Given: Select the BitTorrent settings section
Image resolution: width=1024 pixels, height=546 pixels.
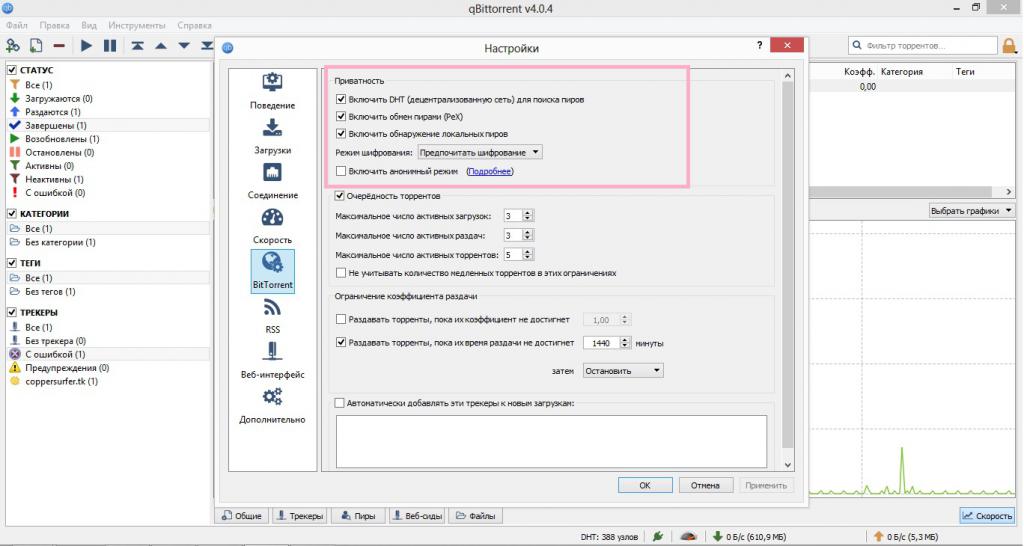Looking at the screenshot, I should point(272,271).
